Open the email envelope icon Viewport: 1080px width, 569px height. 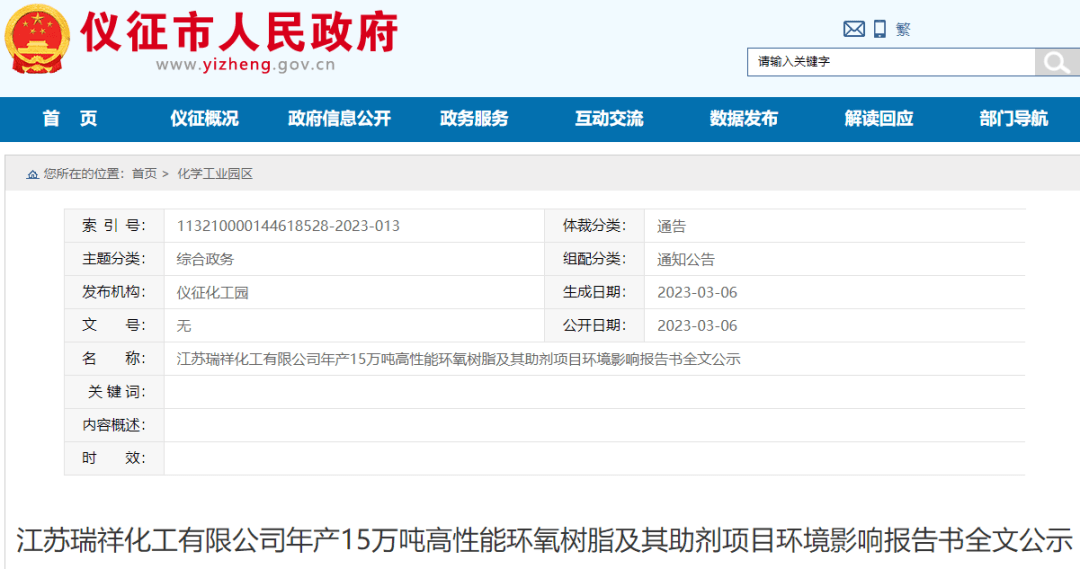(853, 29)
